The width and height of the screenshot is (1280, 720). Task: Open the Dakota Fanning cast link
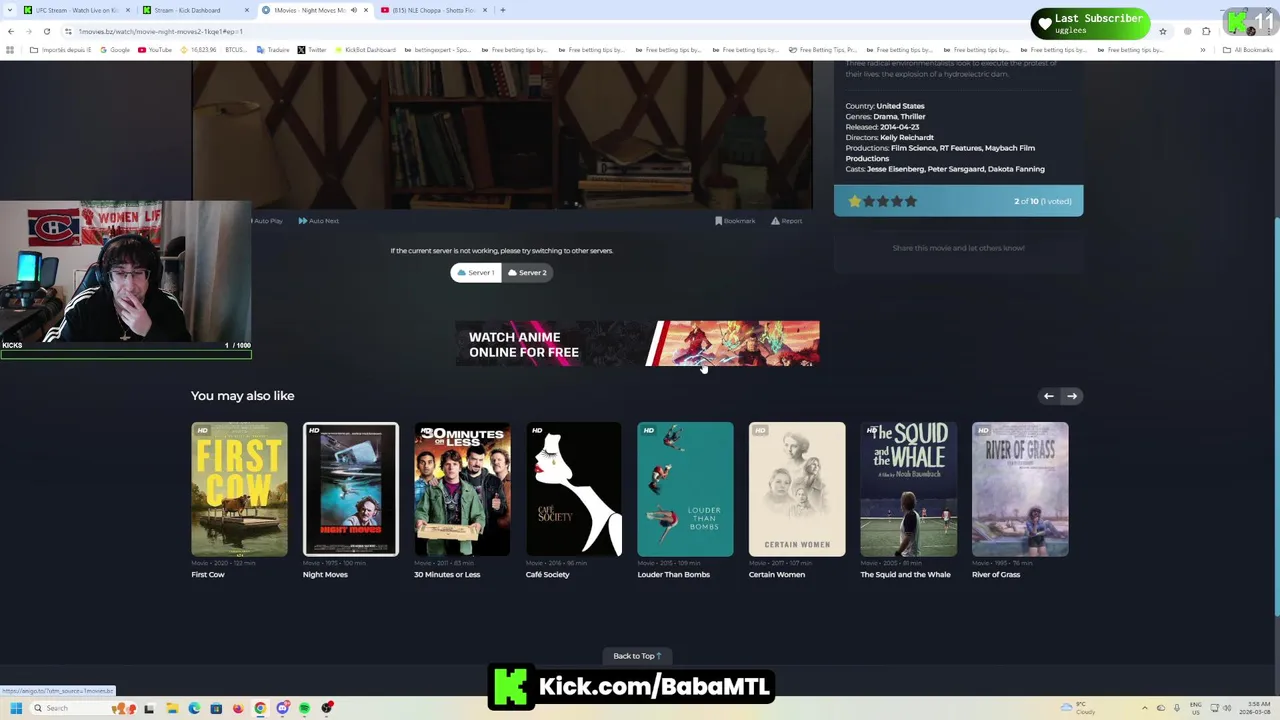coord(1016,169)
